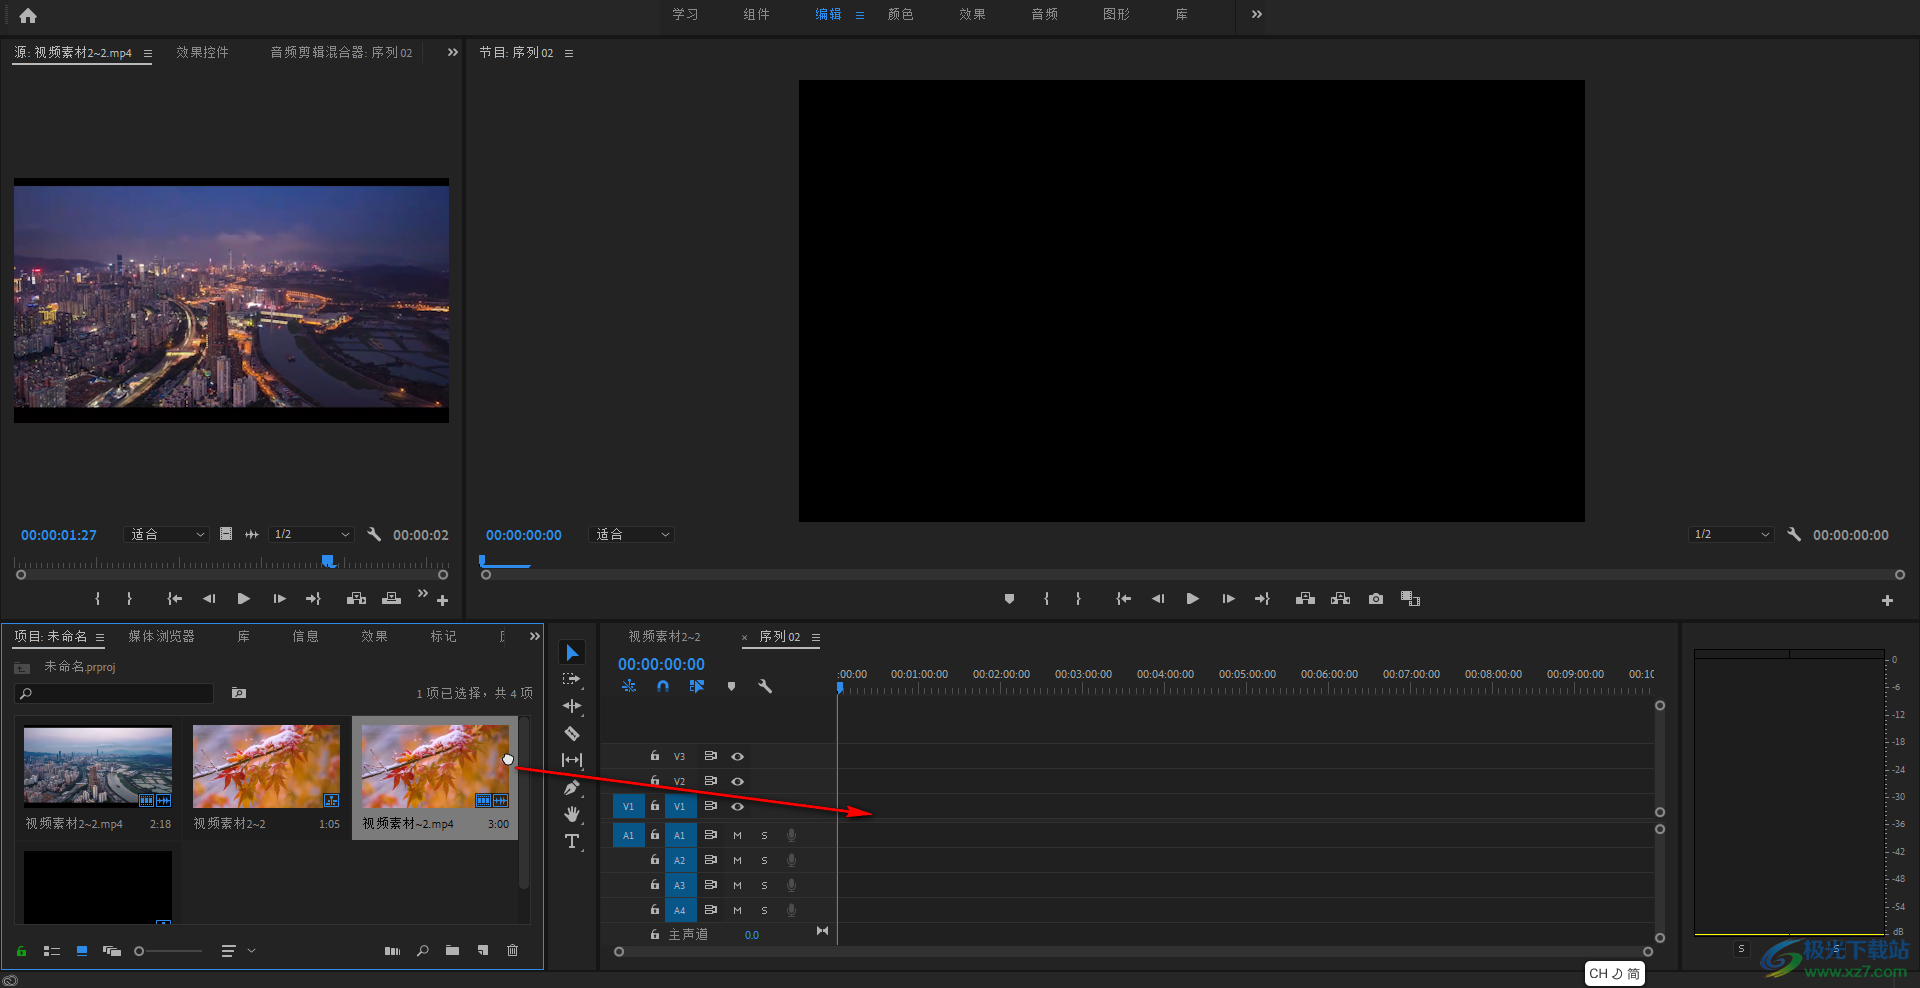Open Program monitor playback resolution 1/2 dropdown
1920x988 pixels.
point(1732,535)
